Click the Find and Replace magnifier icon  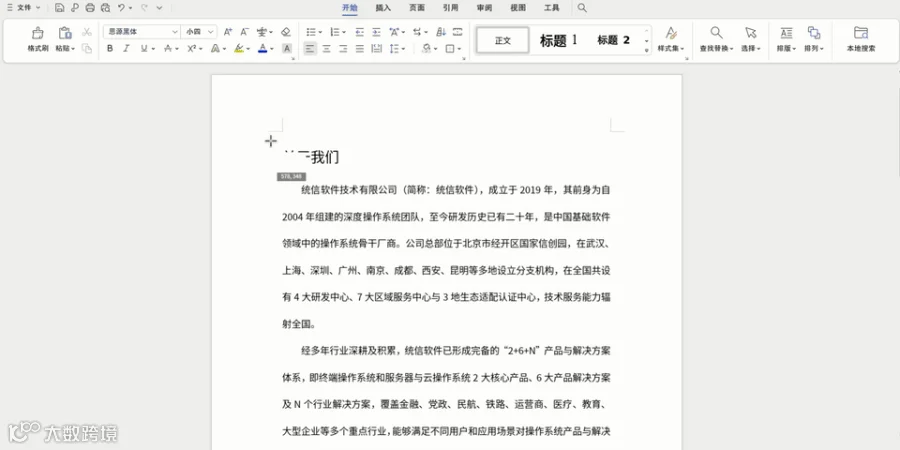716,33
